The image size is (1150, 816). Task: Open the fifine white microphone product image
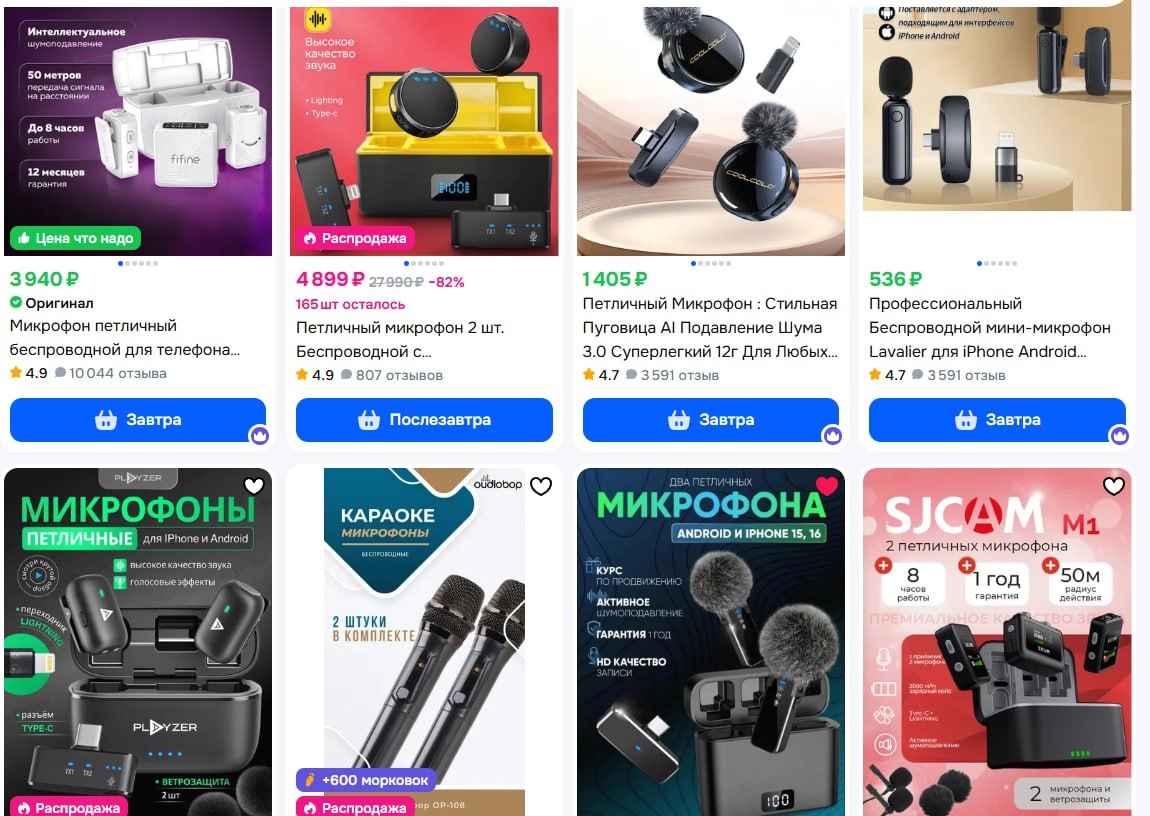pos(138,131)
